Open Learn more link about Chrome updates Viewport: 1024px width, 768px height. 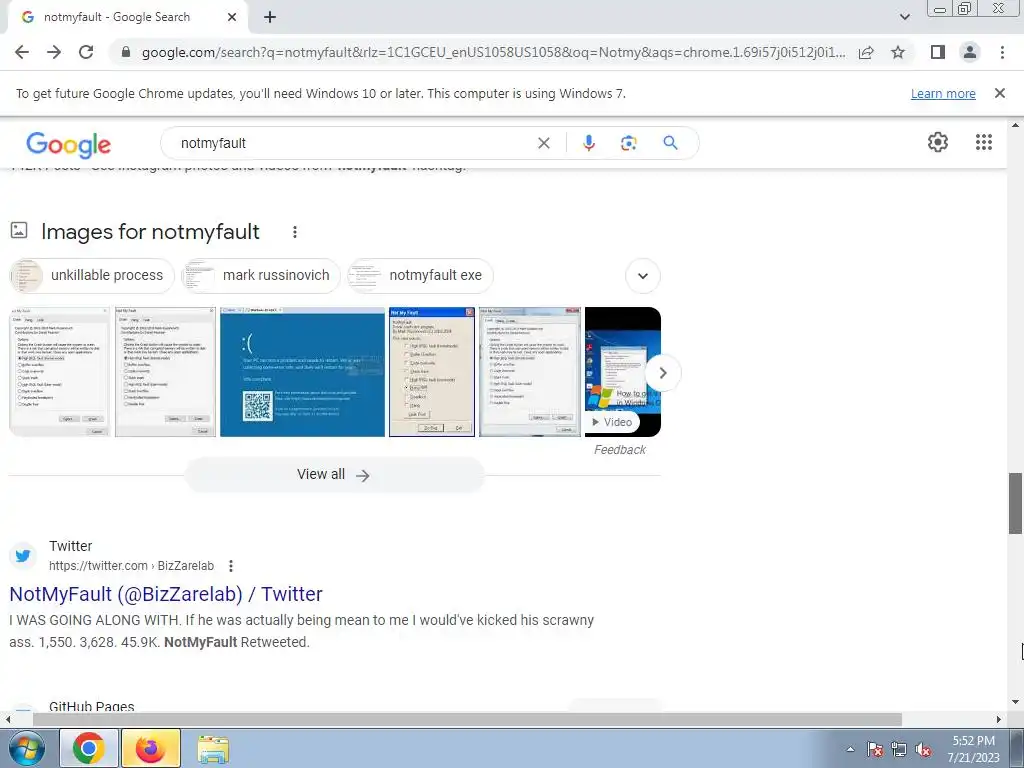click(943, 93)
